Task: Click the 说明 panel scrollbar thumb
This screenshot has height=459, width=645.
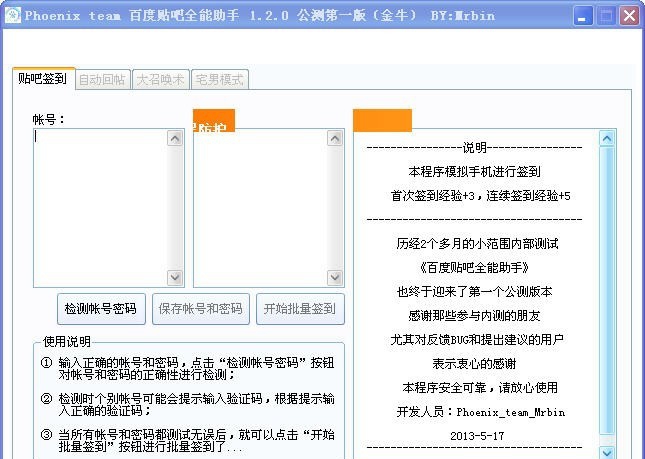Action: pyautogui.click(x=607, y=290)
